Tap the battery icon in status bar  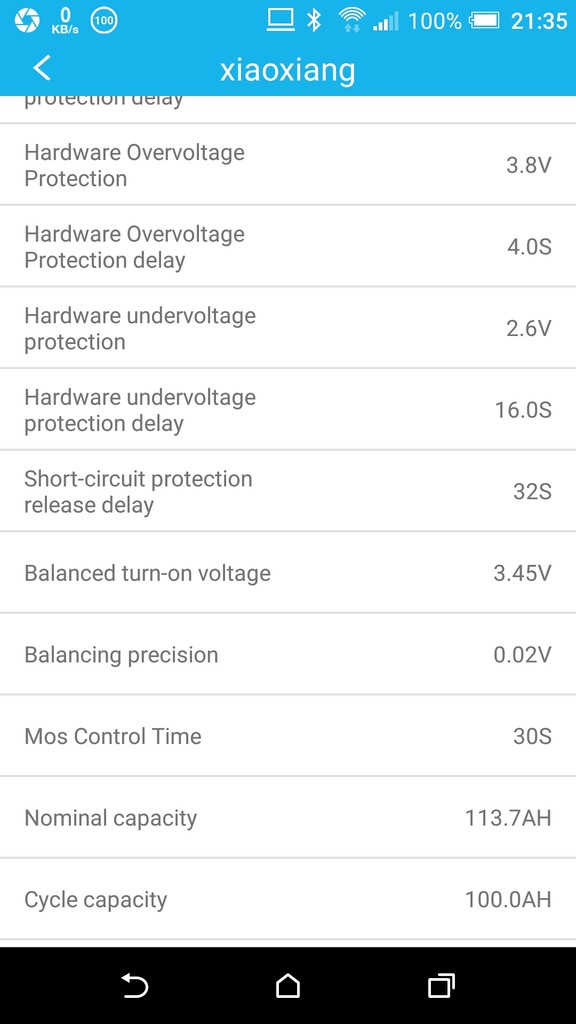point(484,21)
